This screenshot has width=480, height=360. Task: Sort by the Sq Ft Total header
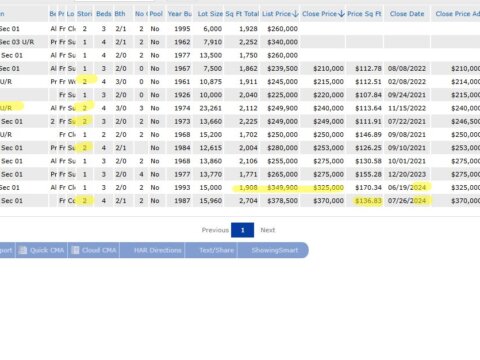coord(242,14)
